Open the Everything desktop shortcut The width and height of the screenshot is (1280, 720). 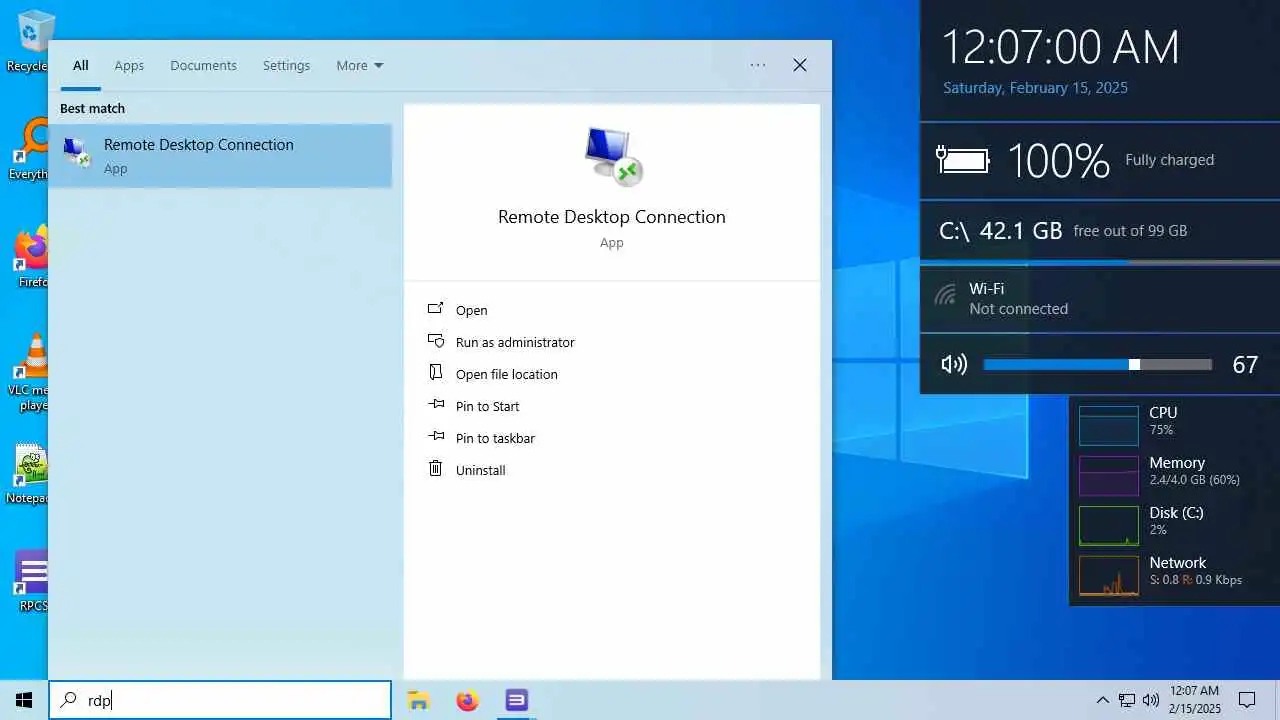pos(30,148)
